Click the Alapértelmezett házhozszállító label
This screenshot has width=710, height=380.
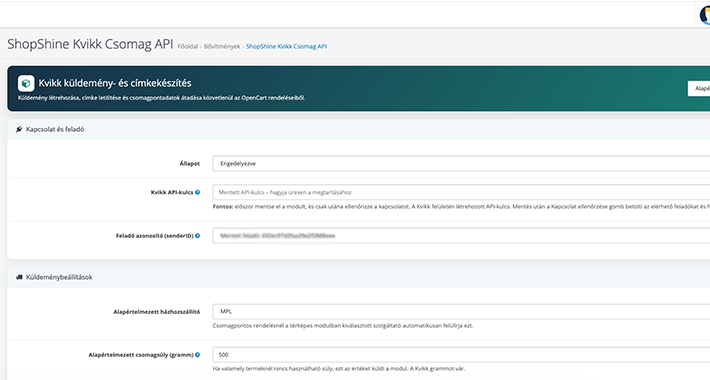click(157, 312)
